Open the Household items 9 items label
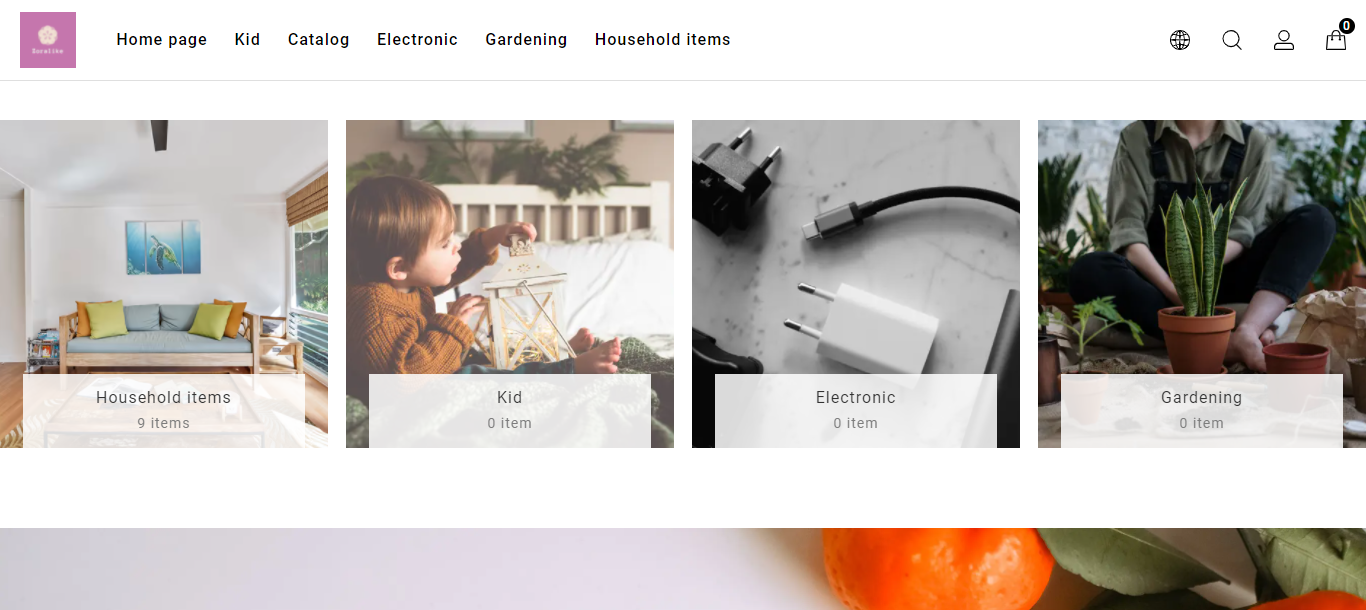The image size is (1366, 610). coord(164,411)
